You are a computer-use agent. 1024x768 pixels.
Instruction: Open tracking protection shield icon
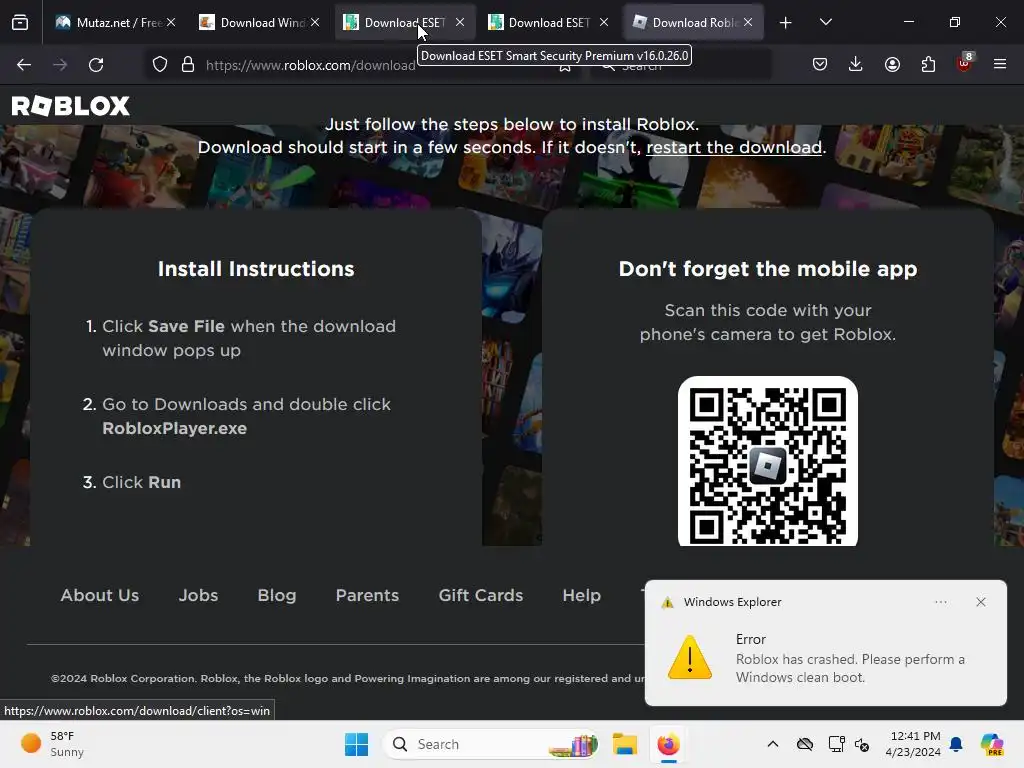(160, 65)
